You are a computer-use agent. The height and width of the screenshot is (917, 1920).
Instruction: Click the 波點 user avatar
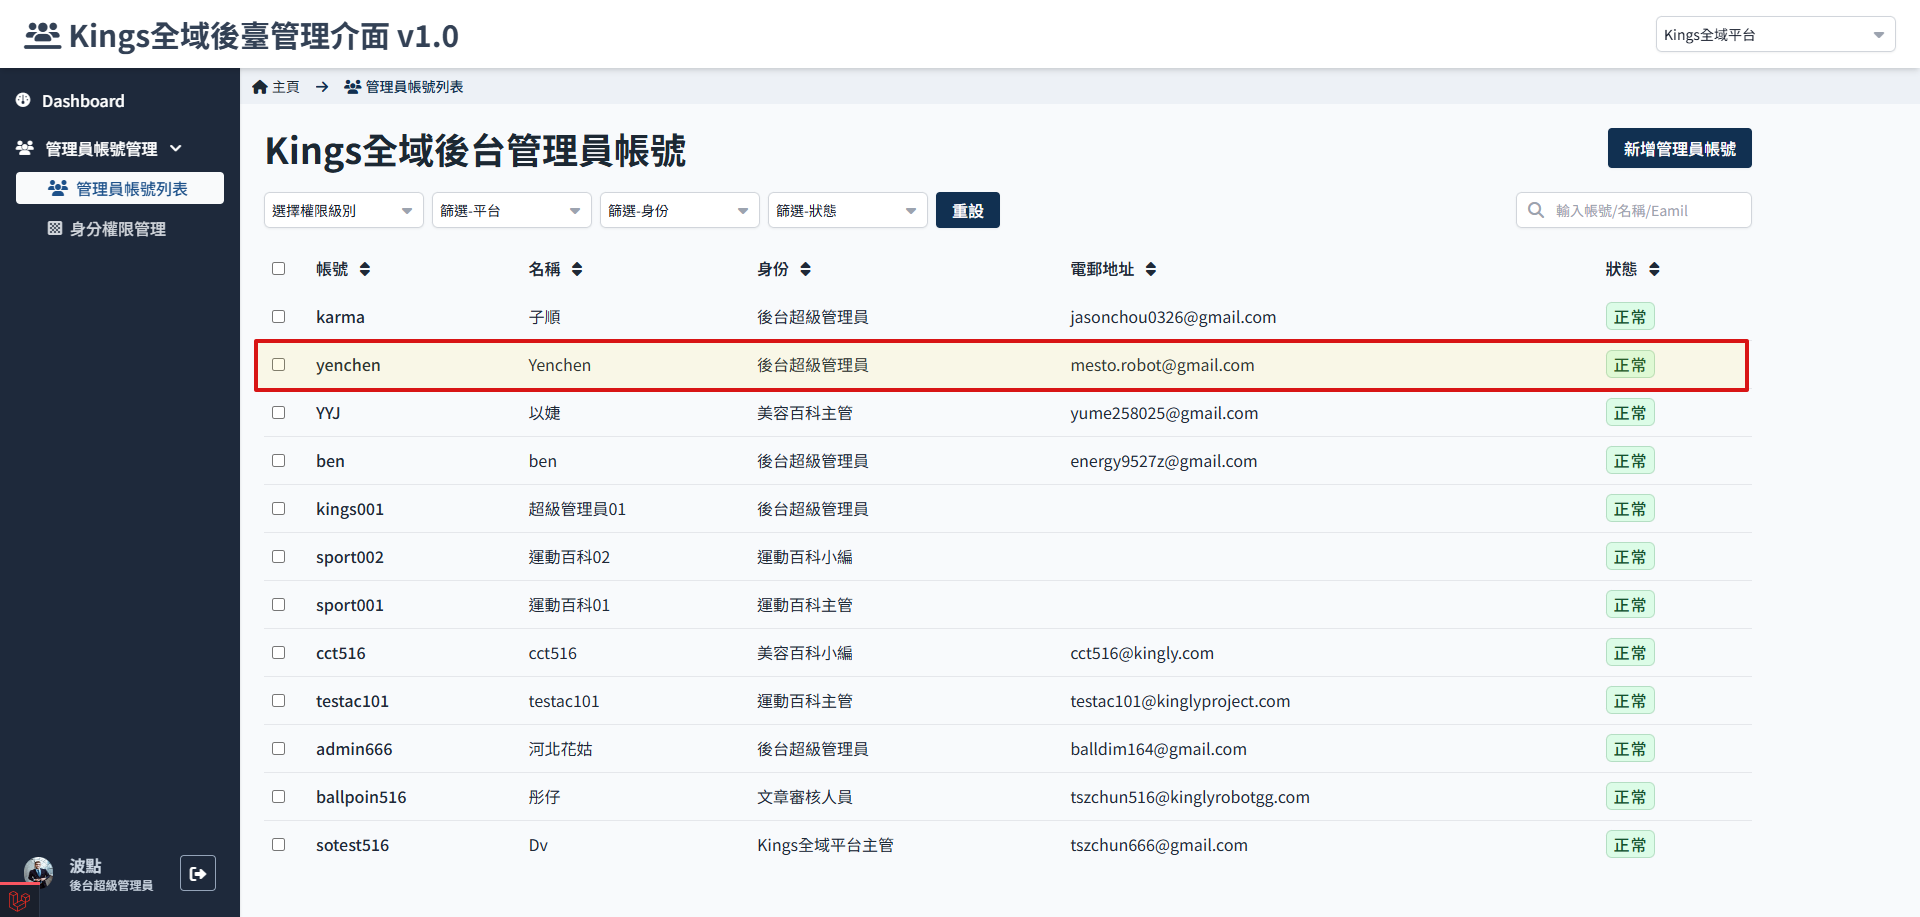[x=39, y=871]
